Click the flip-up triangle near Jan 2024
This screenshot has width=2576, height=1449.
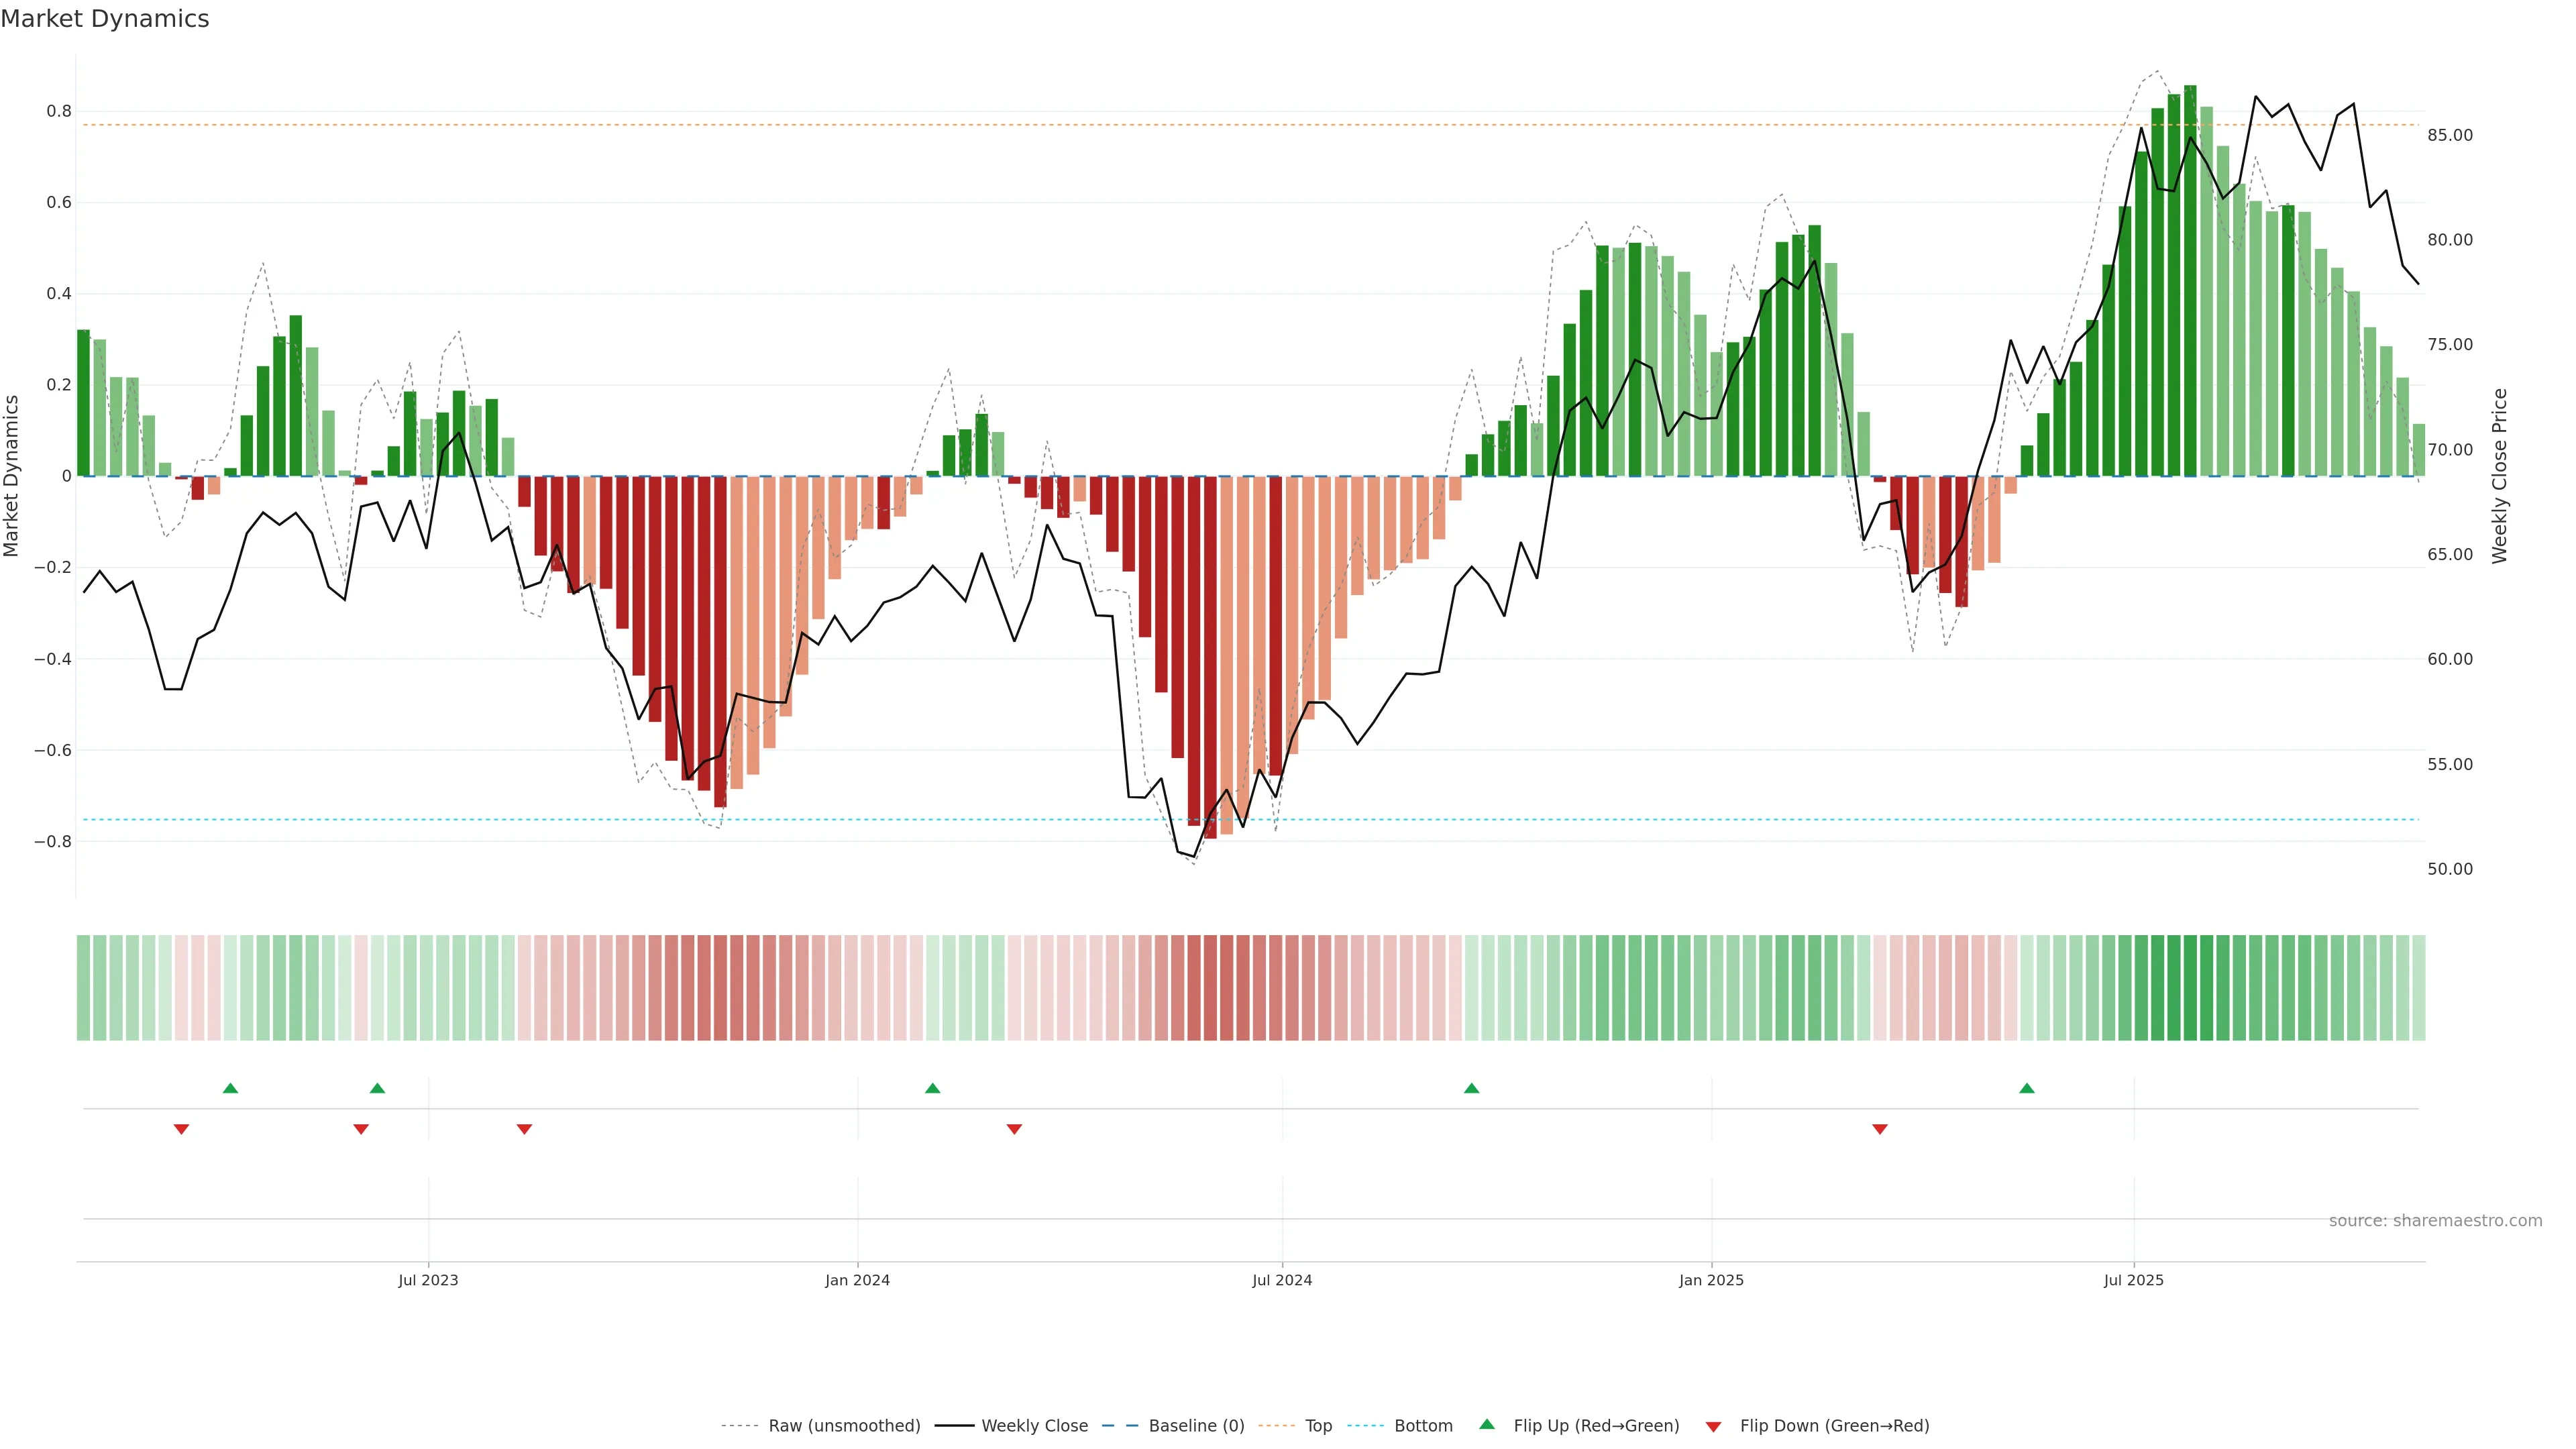932,1088
